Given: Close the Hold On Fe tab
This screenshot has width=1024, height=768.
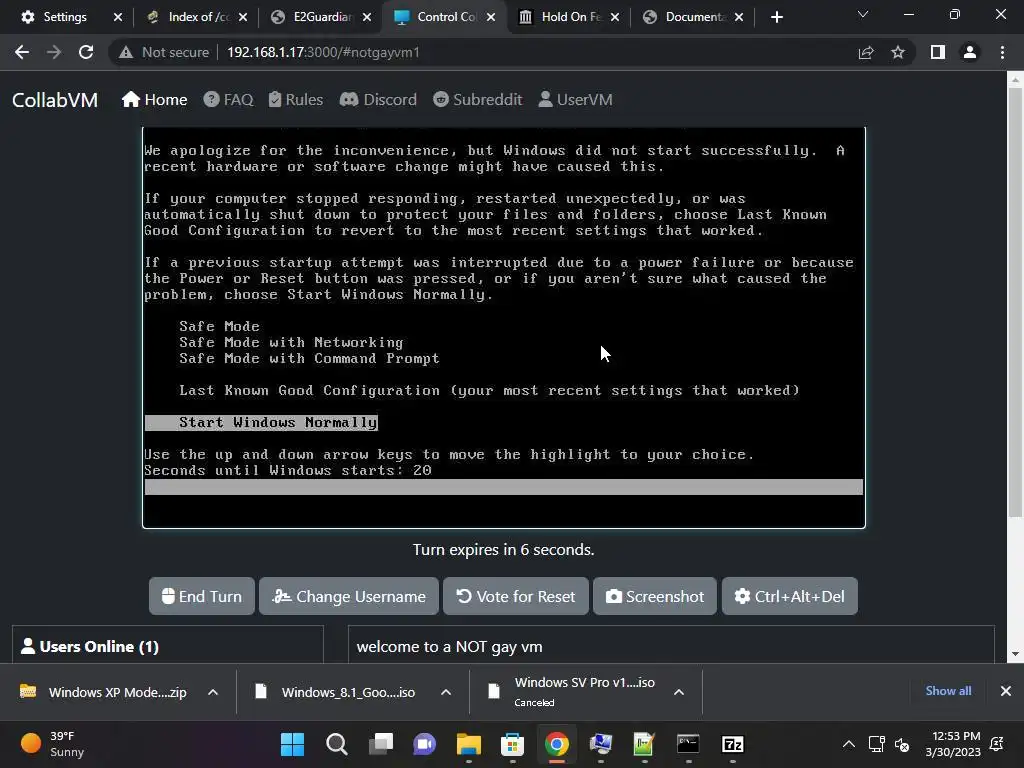Looking at the screenshot, I should (615, 17).
